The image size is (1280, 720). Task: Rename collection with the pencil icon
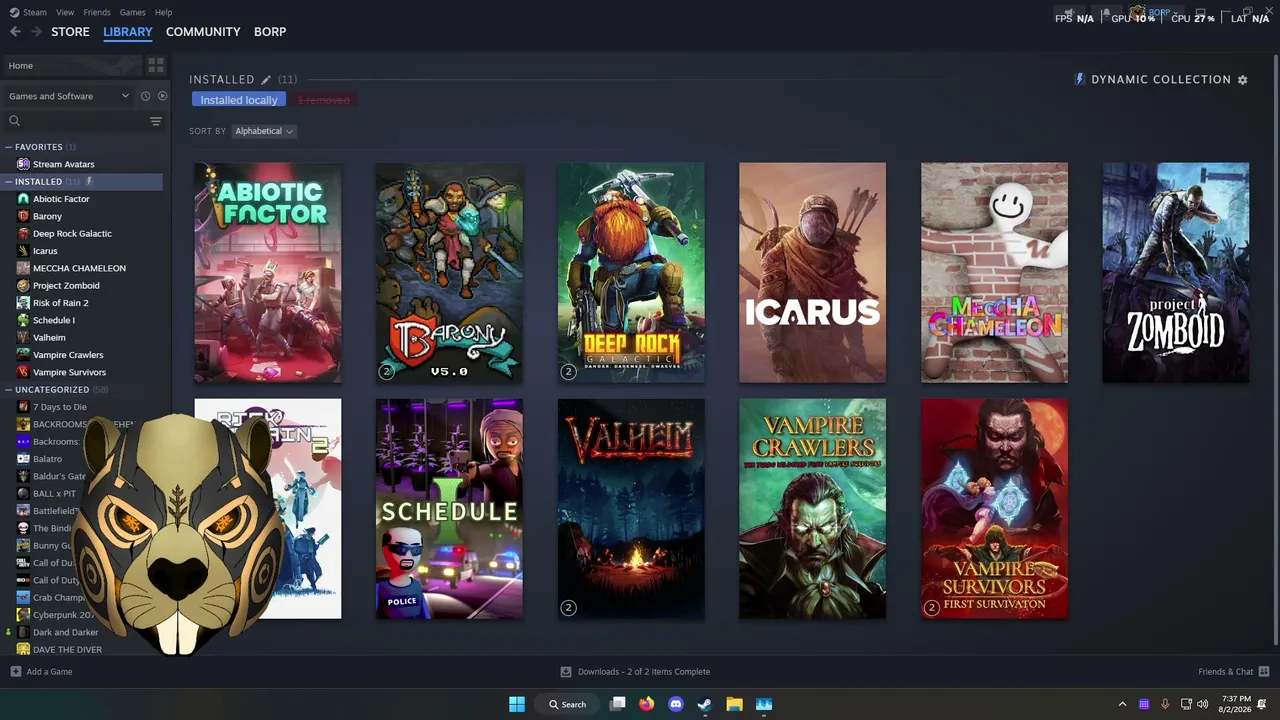pos(266,80)
